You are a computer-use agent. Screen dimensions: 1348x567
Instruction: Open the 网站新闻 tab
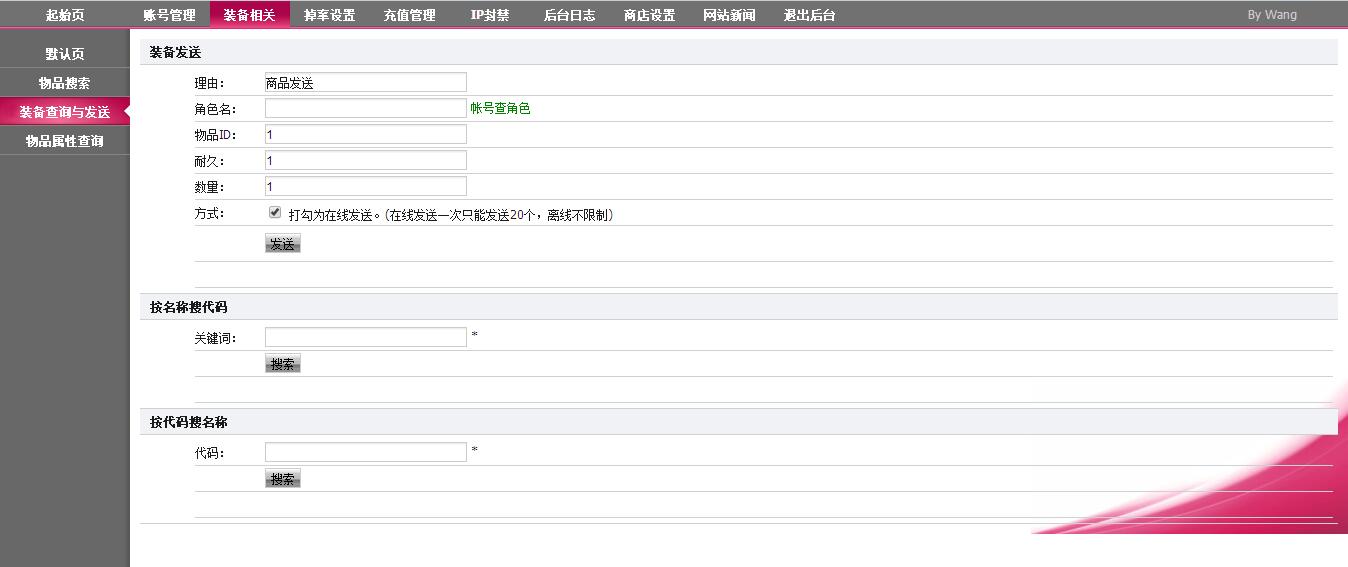[729, 15]
